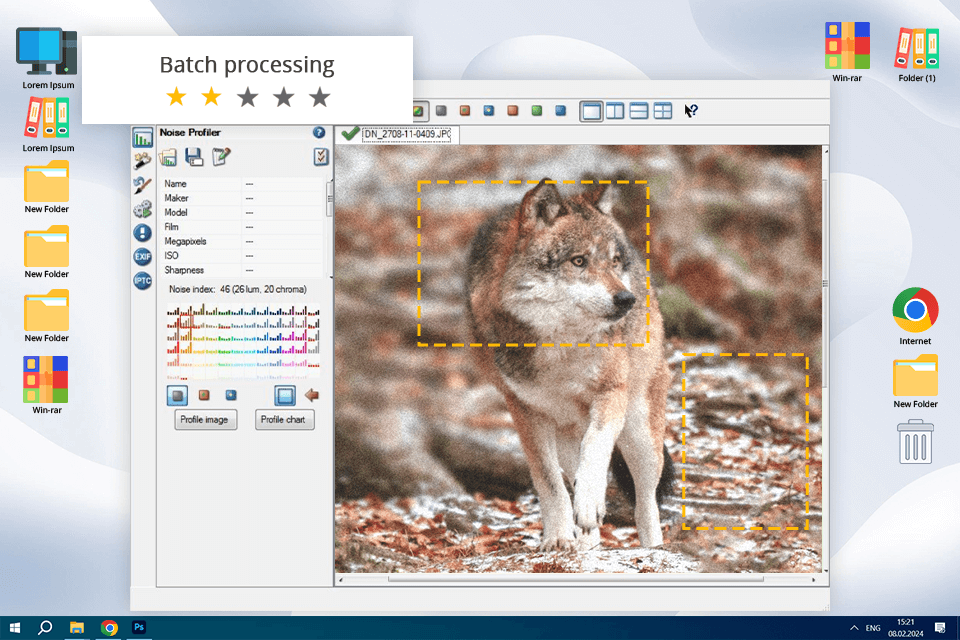
Task: Open the IPTC info sidebar icon
Action: 143,280
